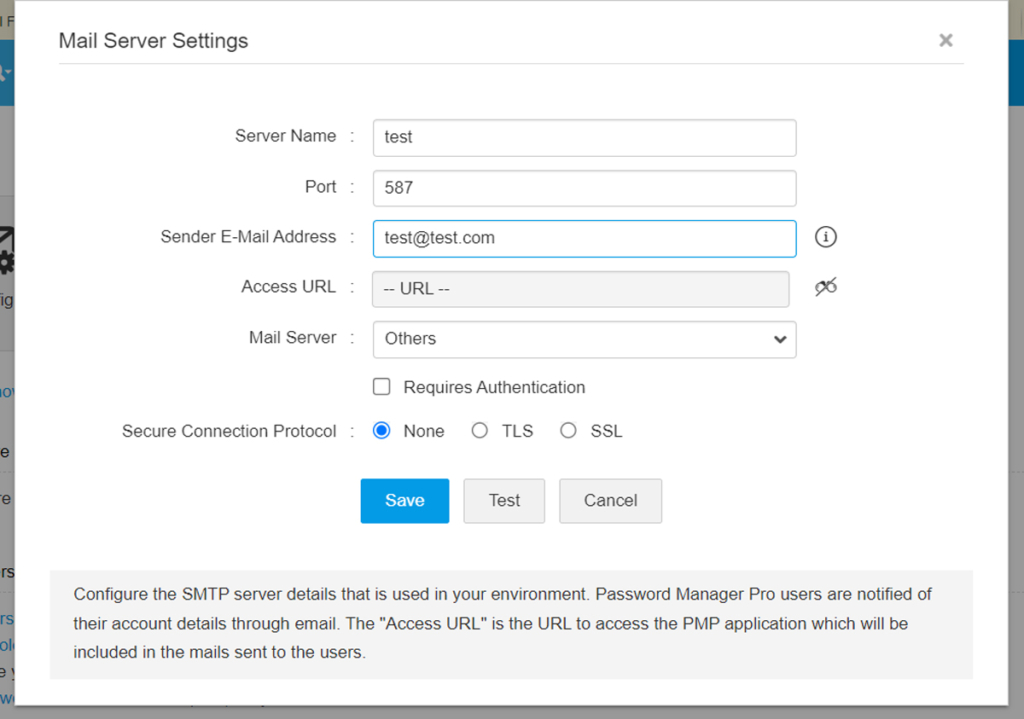
Task: Select the None secure connection protocol
Action: point(381,430)
